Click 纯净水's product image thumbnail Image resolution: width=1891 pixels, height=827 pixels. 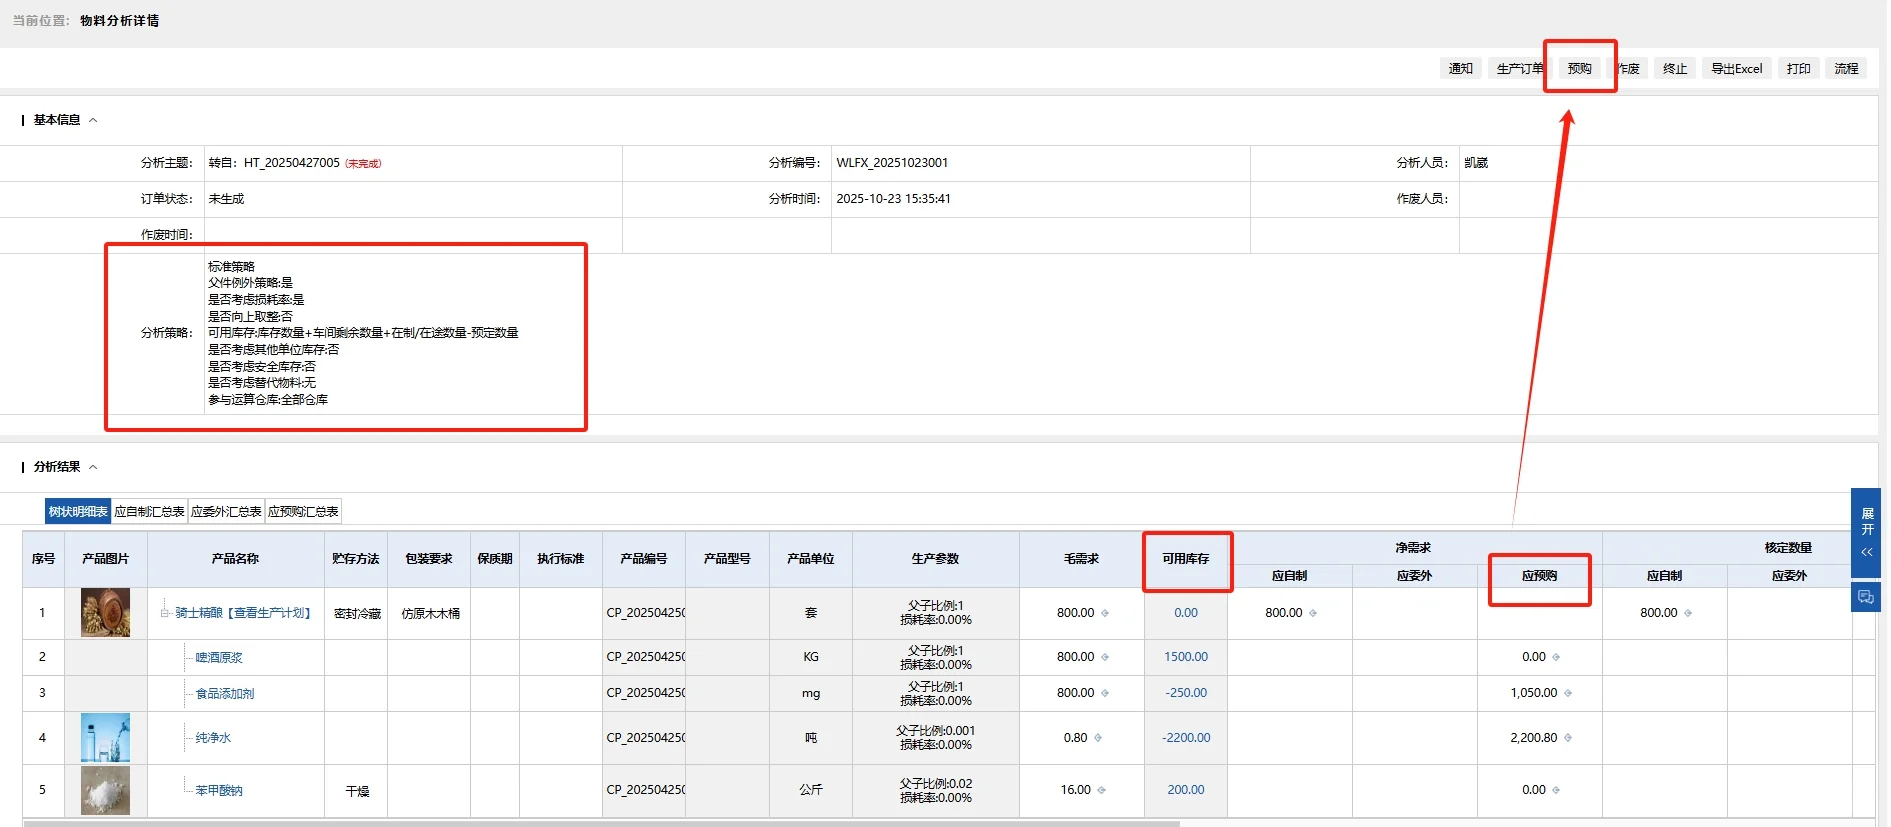[x=105, y=738]
